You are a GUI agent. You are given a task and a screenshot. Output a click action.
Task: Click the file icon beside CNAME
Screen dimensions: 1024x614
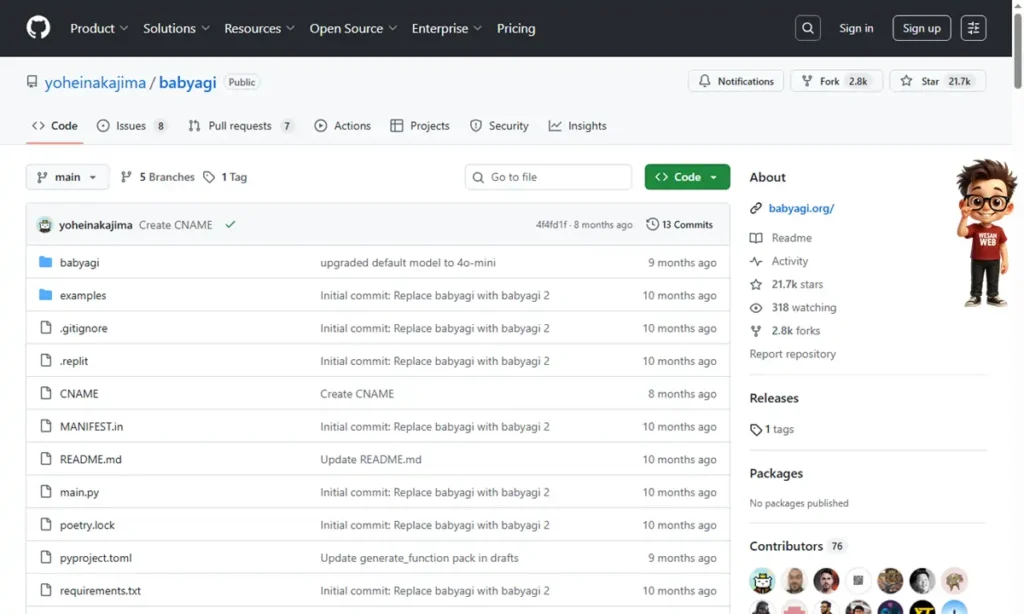pos(45,393)
